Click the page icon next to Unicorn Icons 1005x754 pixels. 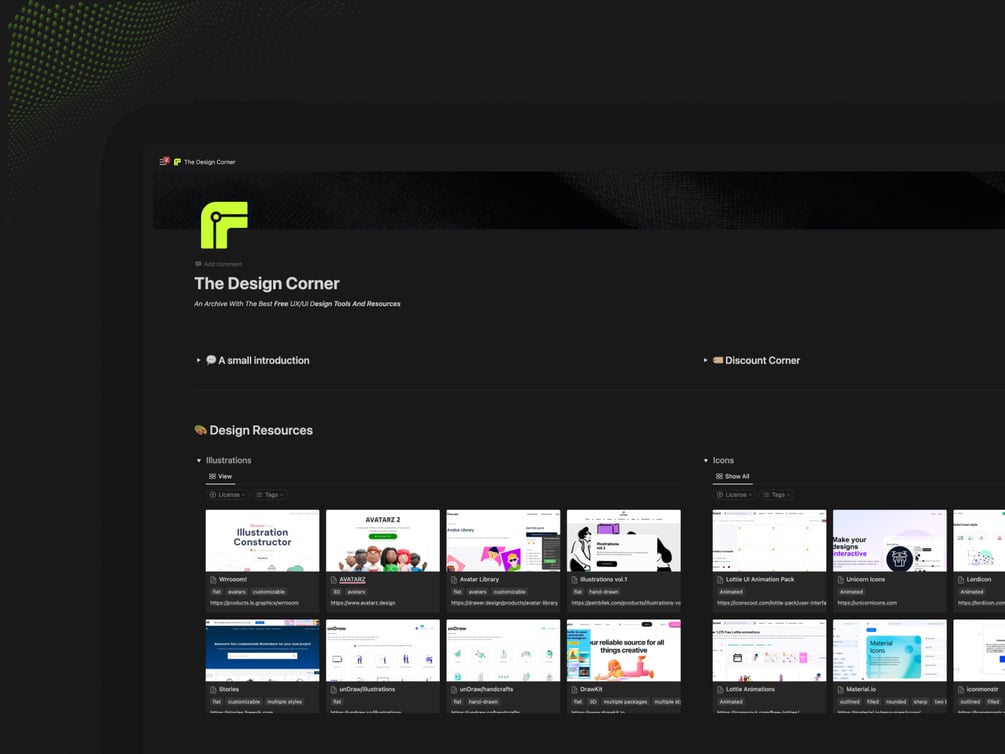pyautogui.click(x=841, y=580)
